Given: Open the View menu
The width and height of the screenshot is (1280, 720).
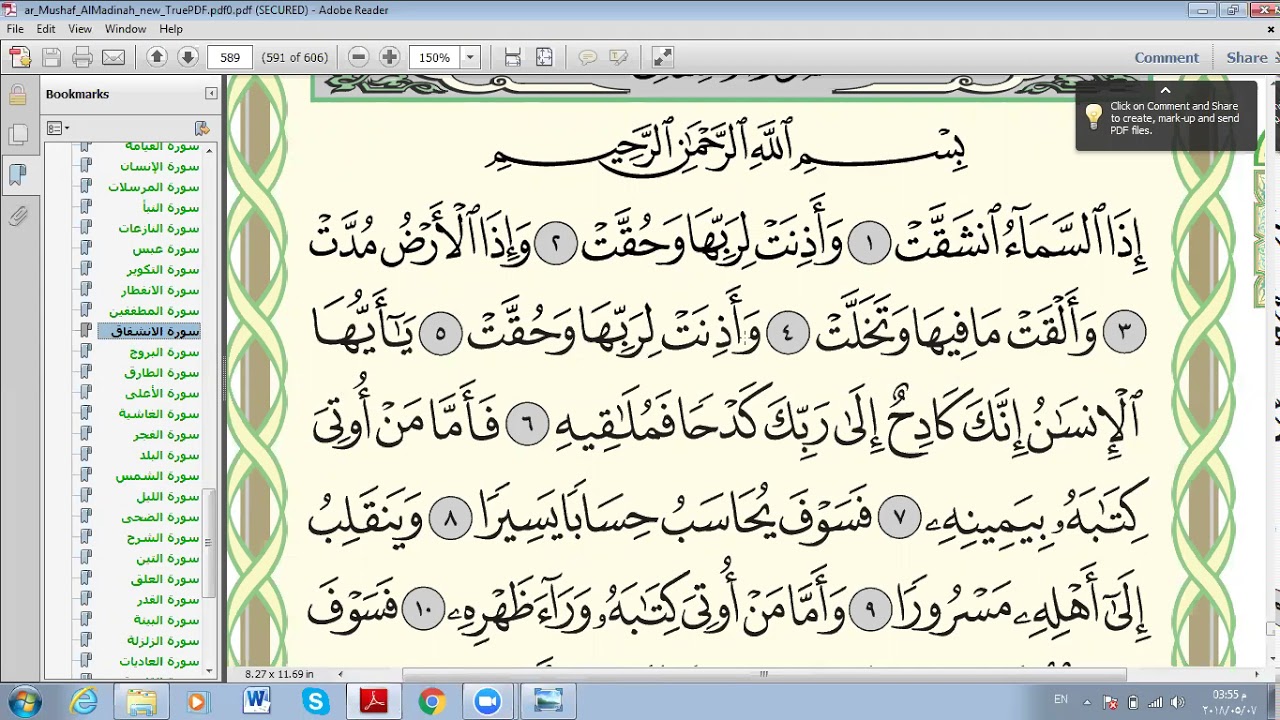Looking at the screenshot, I should click(x=80, y=29).
